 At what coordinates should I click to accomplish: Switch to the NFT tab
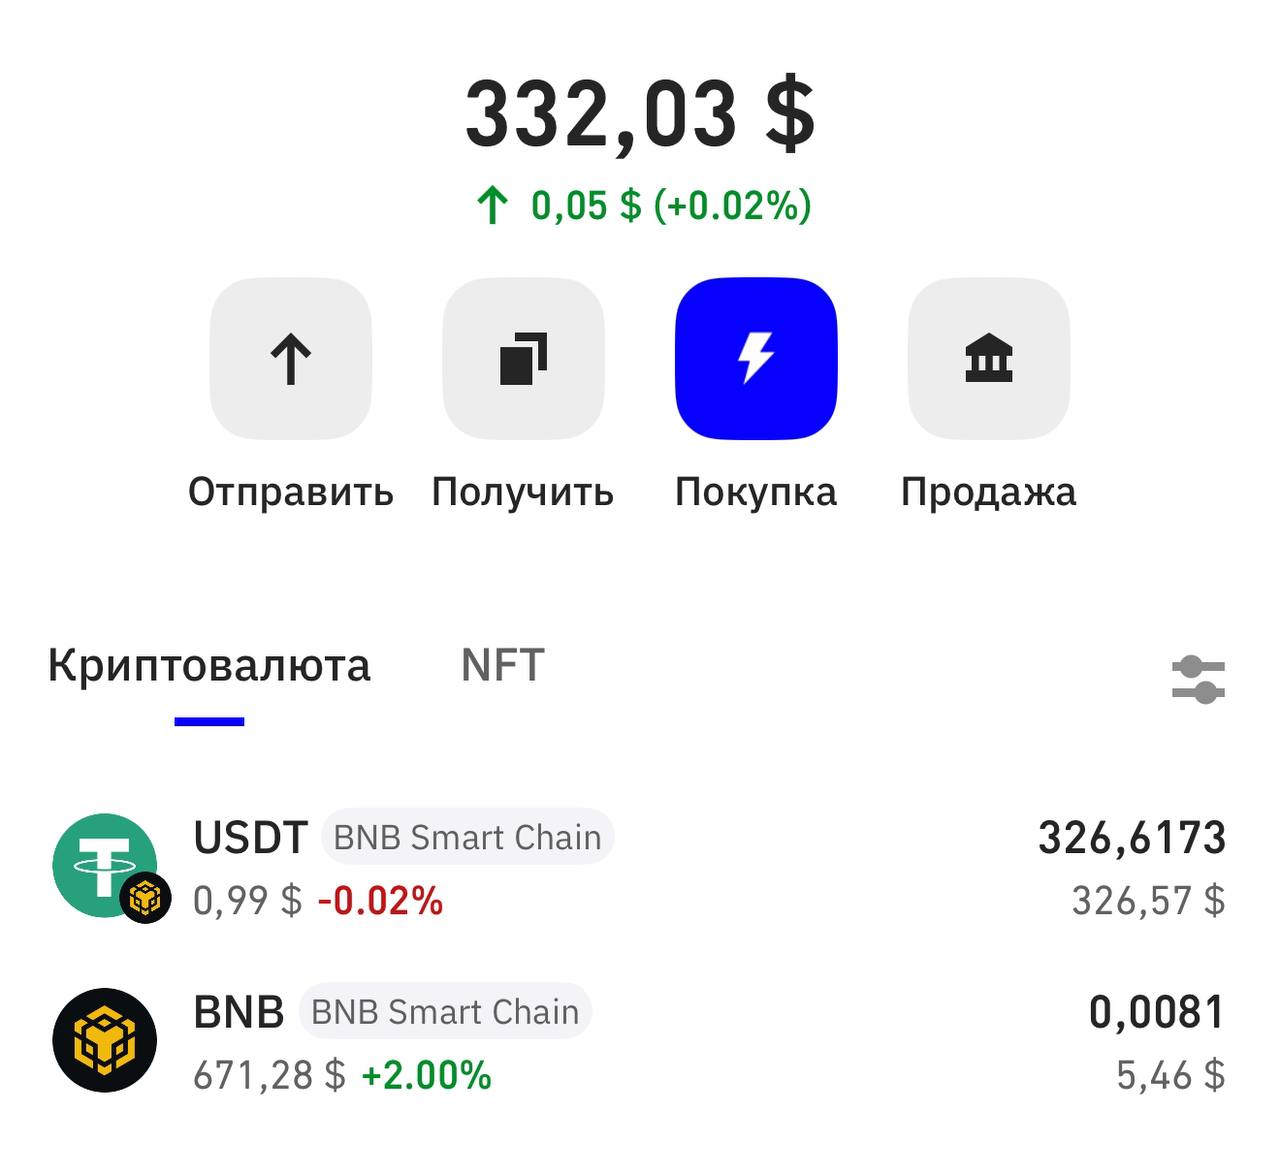coord(503,666)
